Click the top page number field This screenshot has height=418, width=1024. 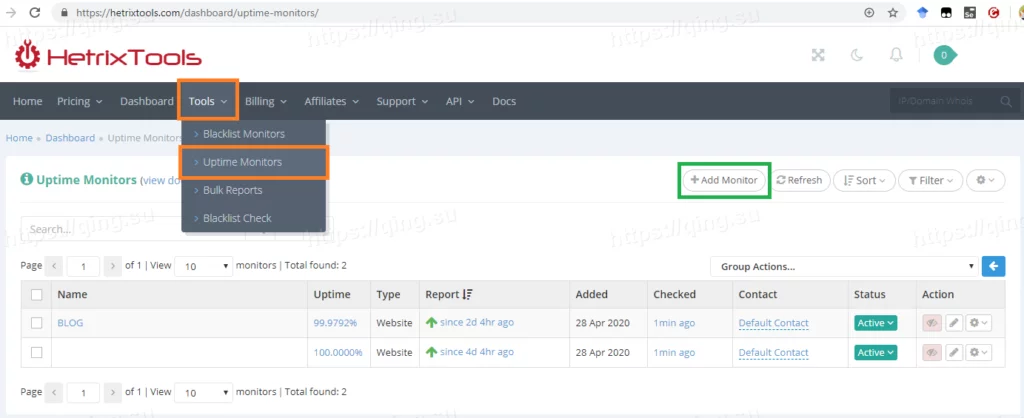(x=83, y=266)
